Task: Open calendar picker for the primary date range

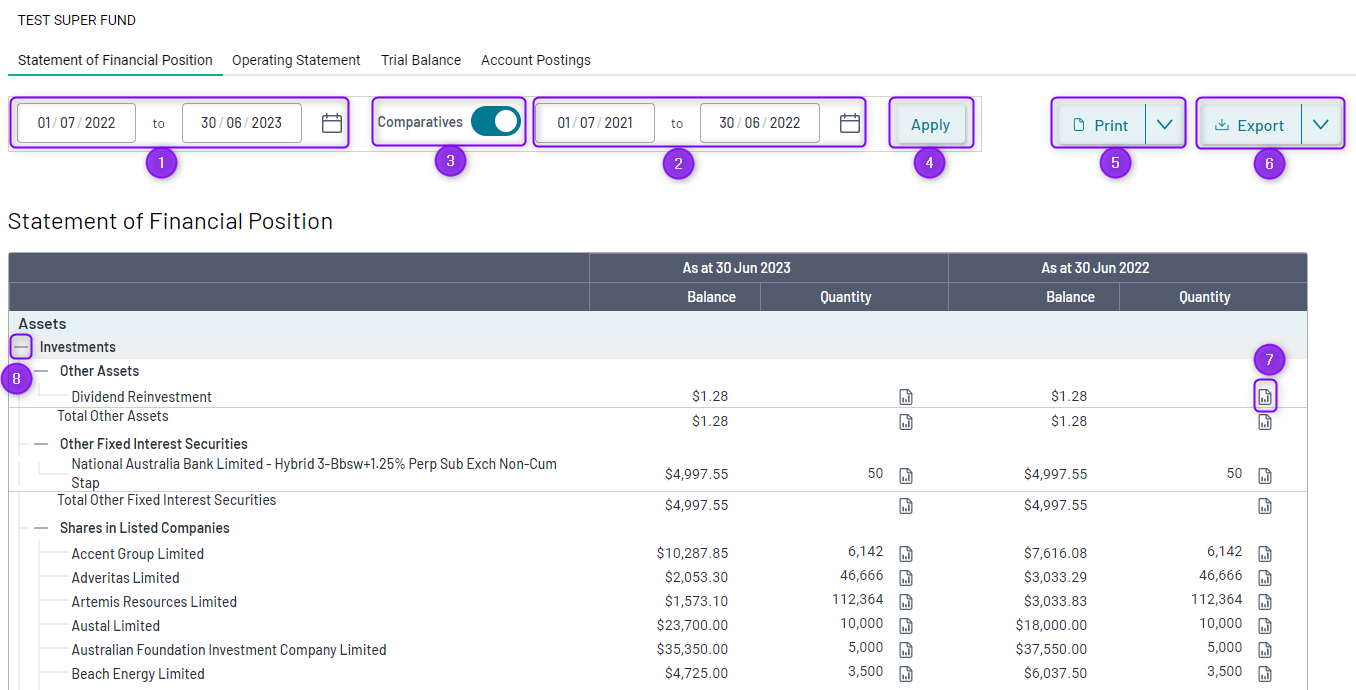Action: click(332, 123)
